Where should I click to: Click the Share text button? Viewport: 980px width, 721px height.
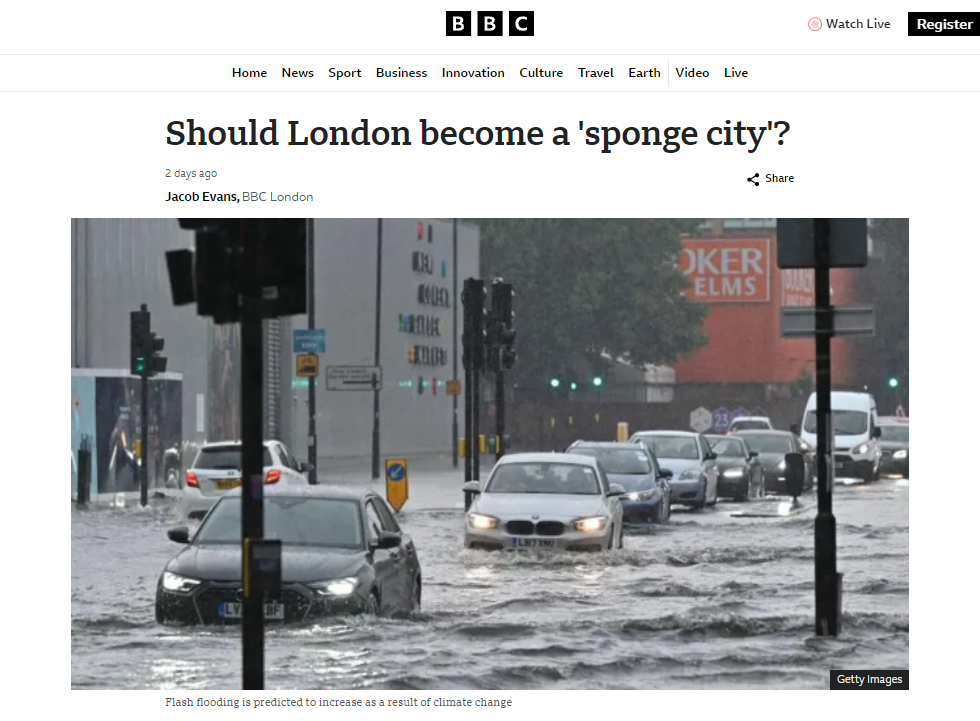pyautogui.click(x=779, y=178)
